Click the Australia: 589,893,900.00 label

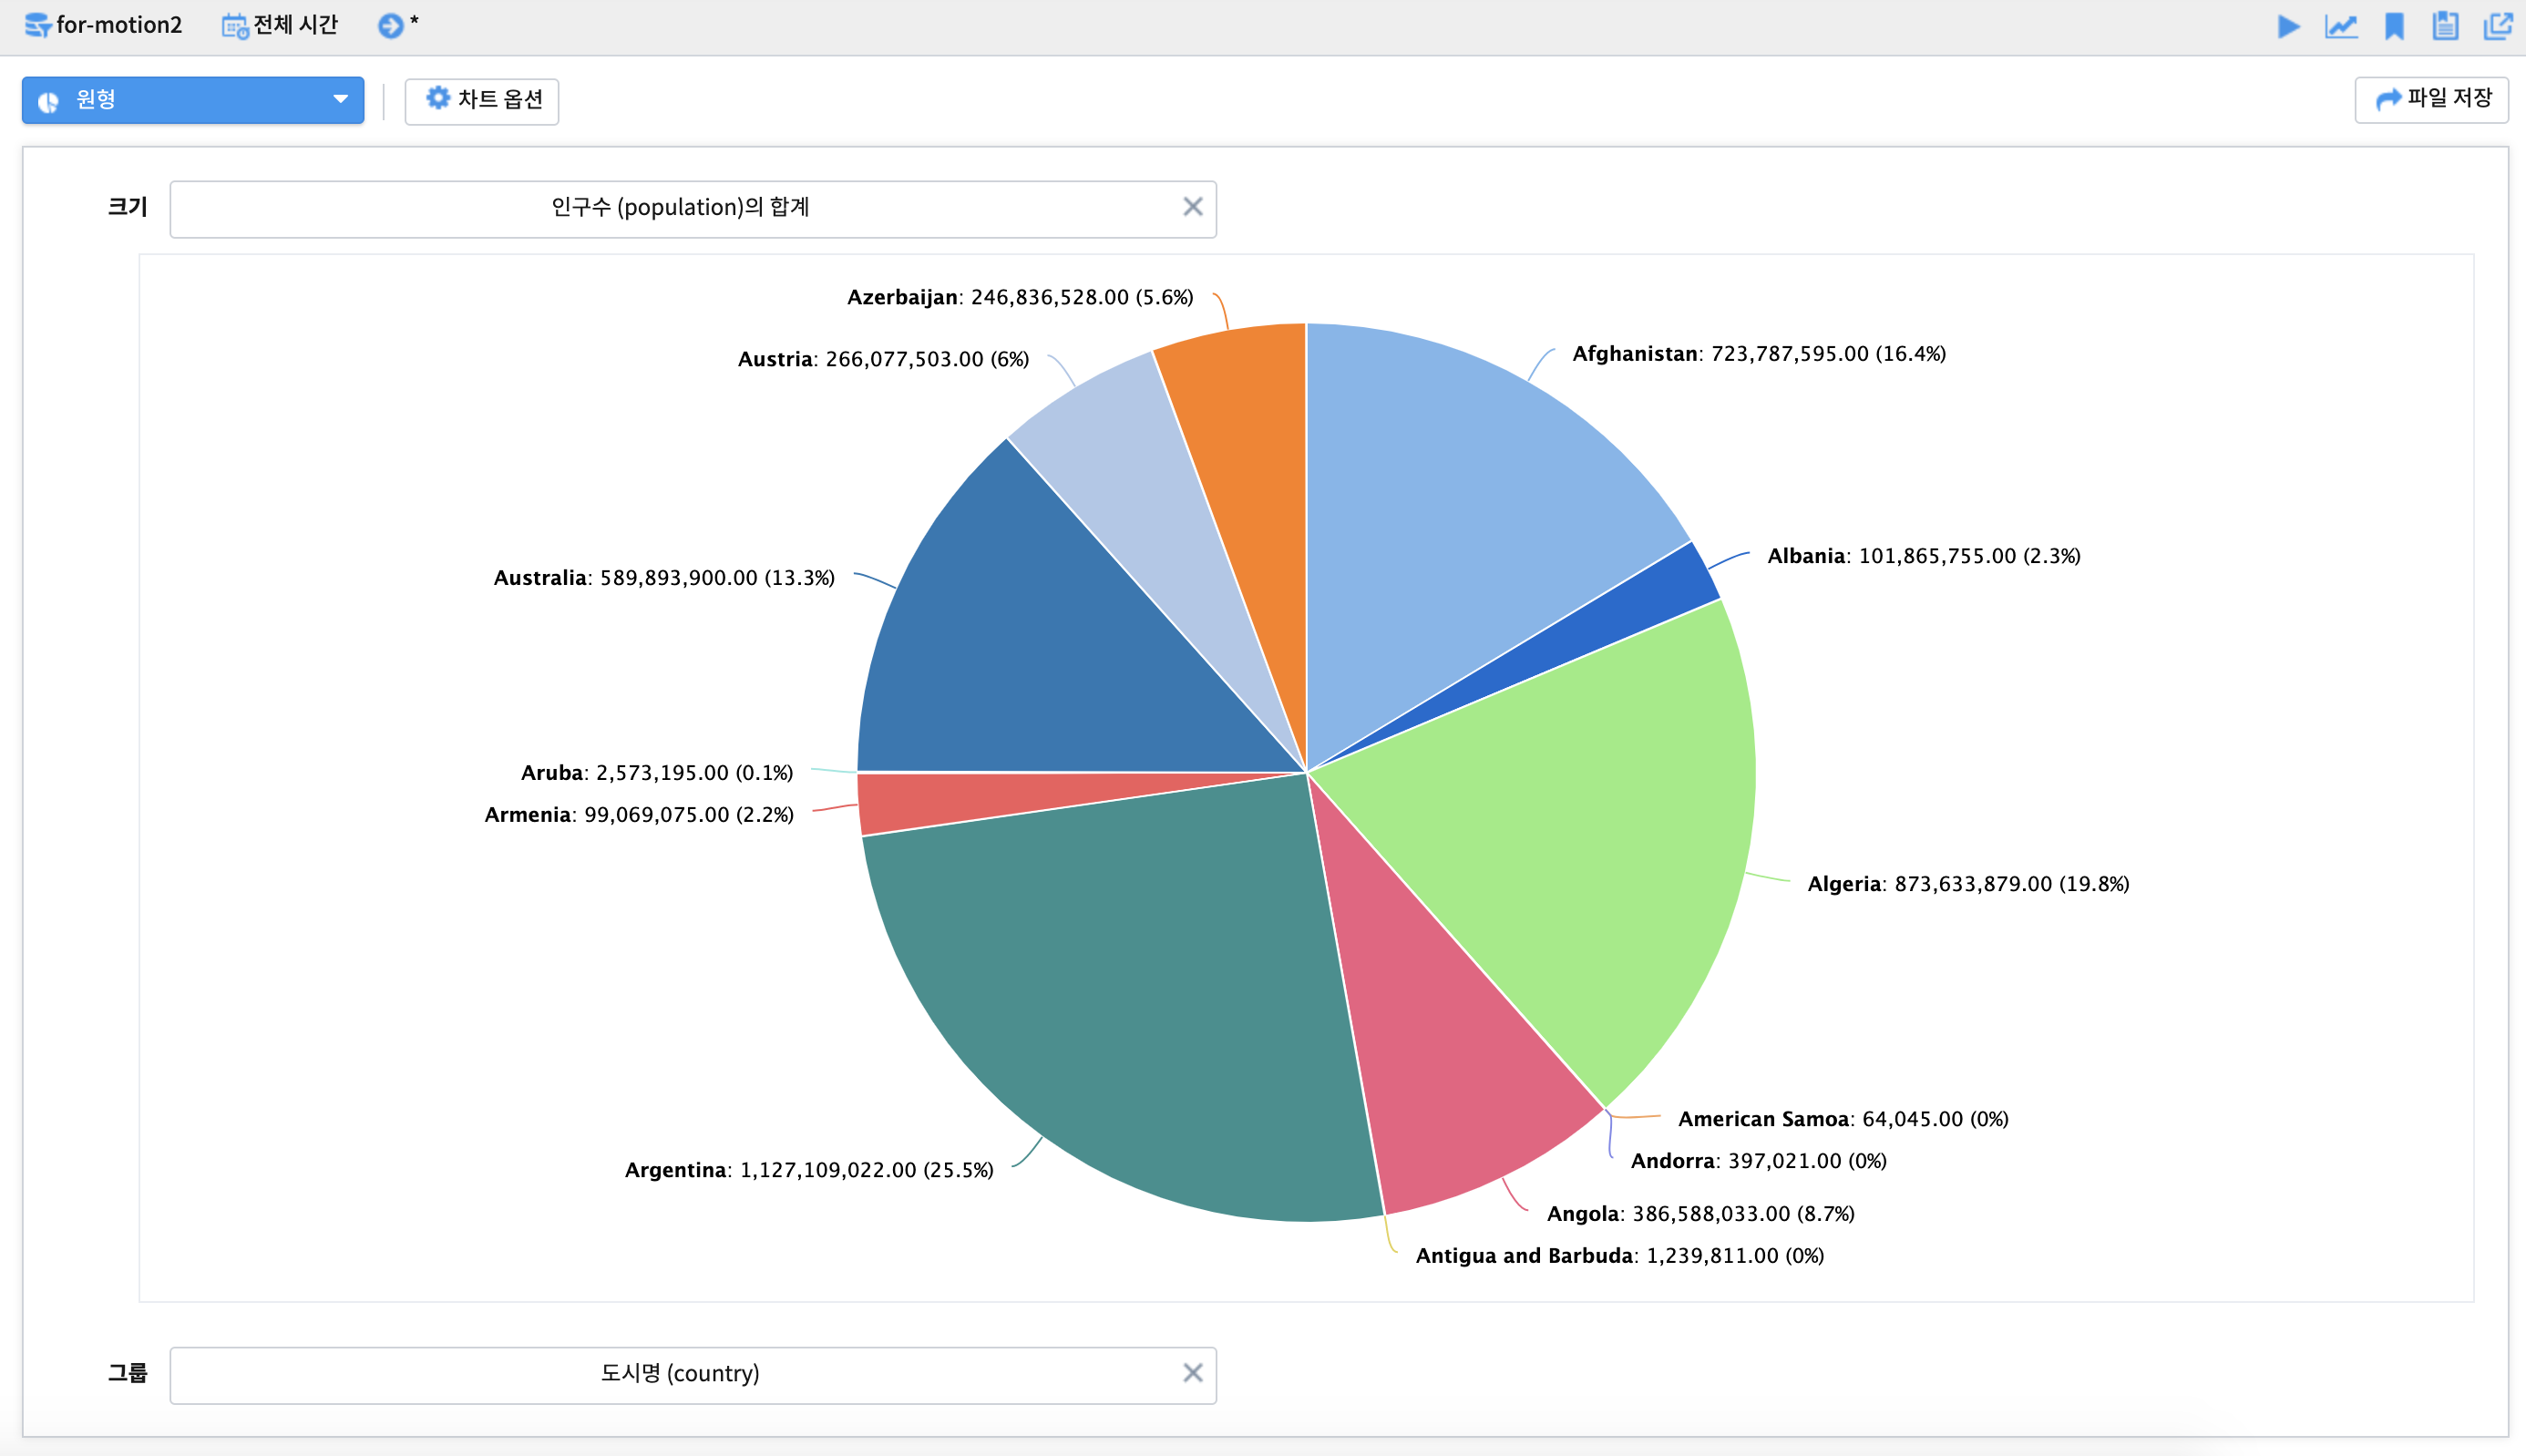pyautogui.click(x=664, y=578)
